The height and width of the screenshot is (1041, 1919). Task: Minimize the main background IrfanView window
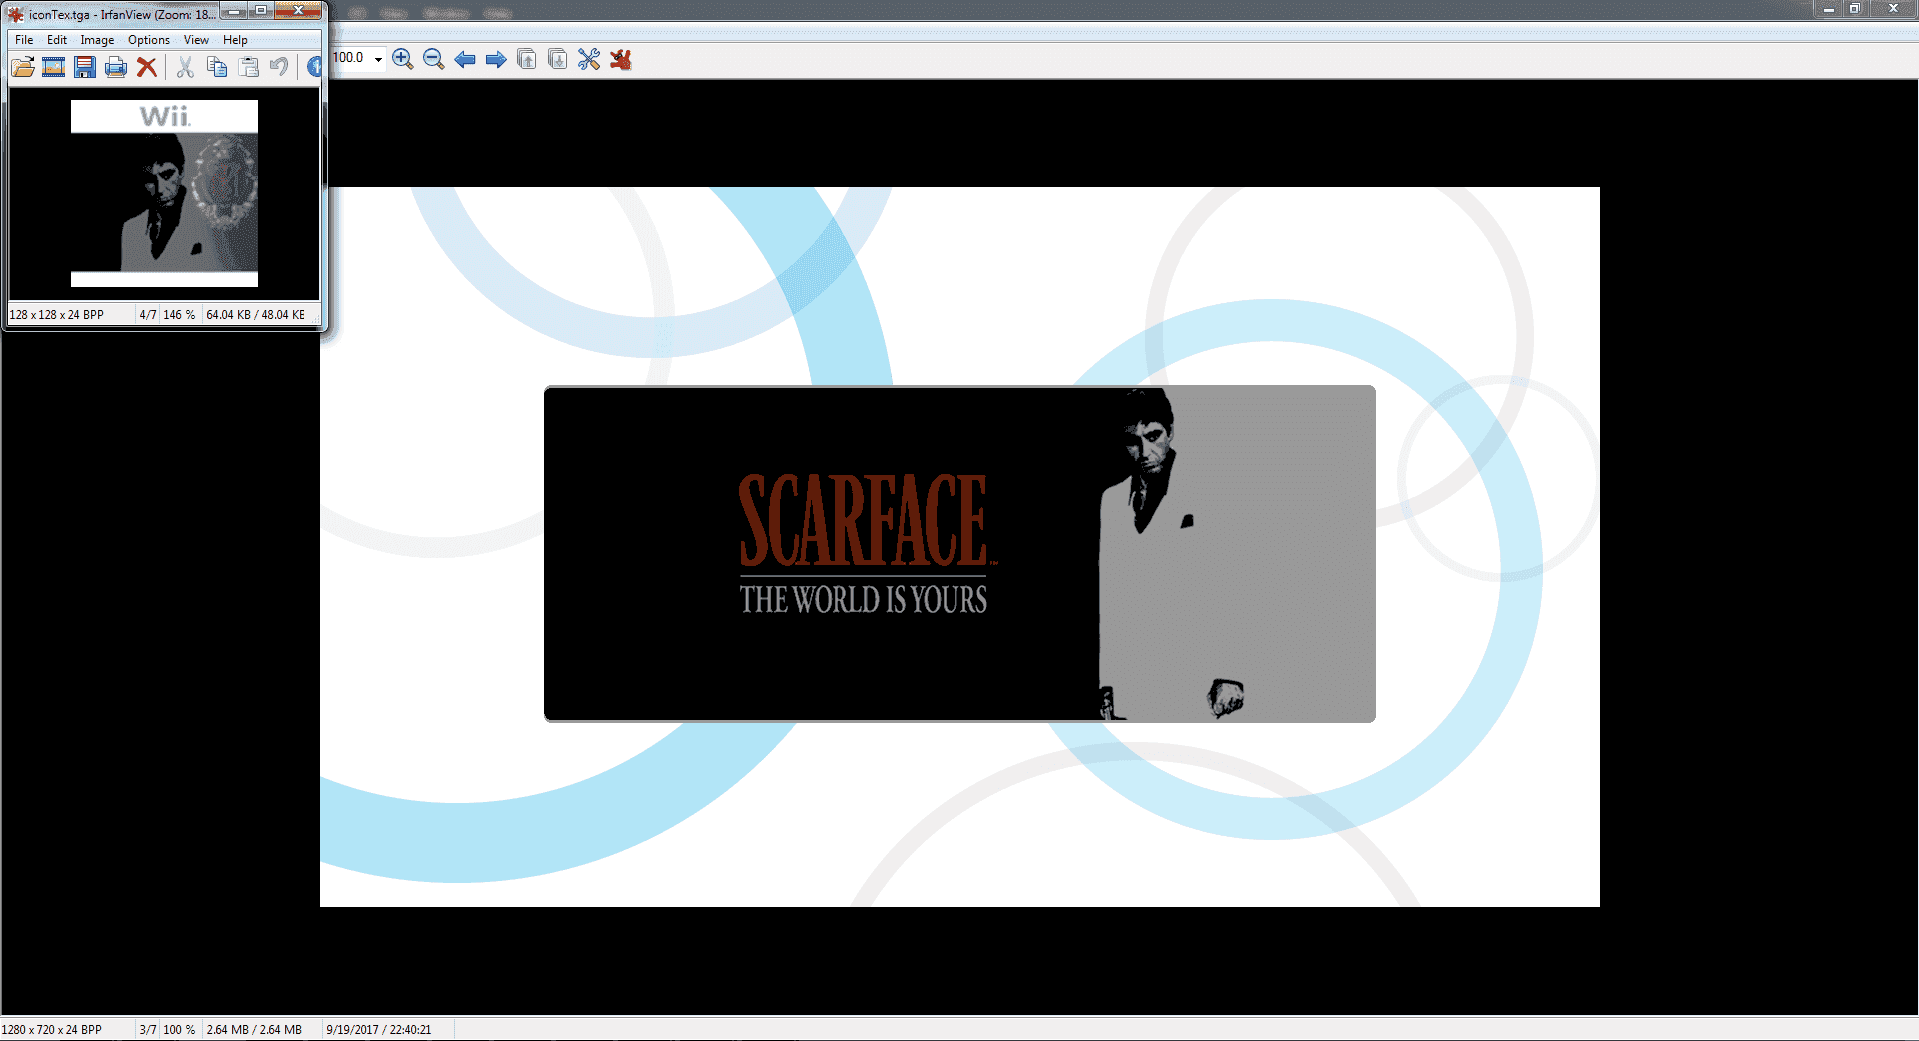tap(1828, 9)
